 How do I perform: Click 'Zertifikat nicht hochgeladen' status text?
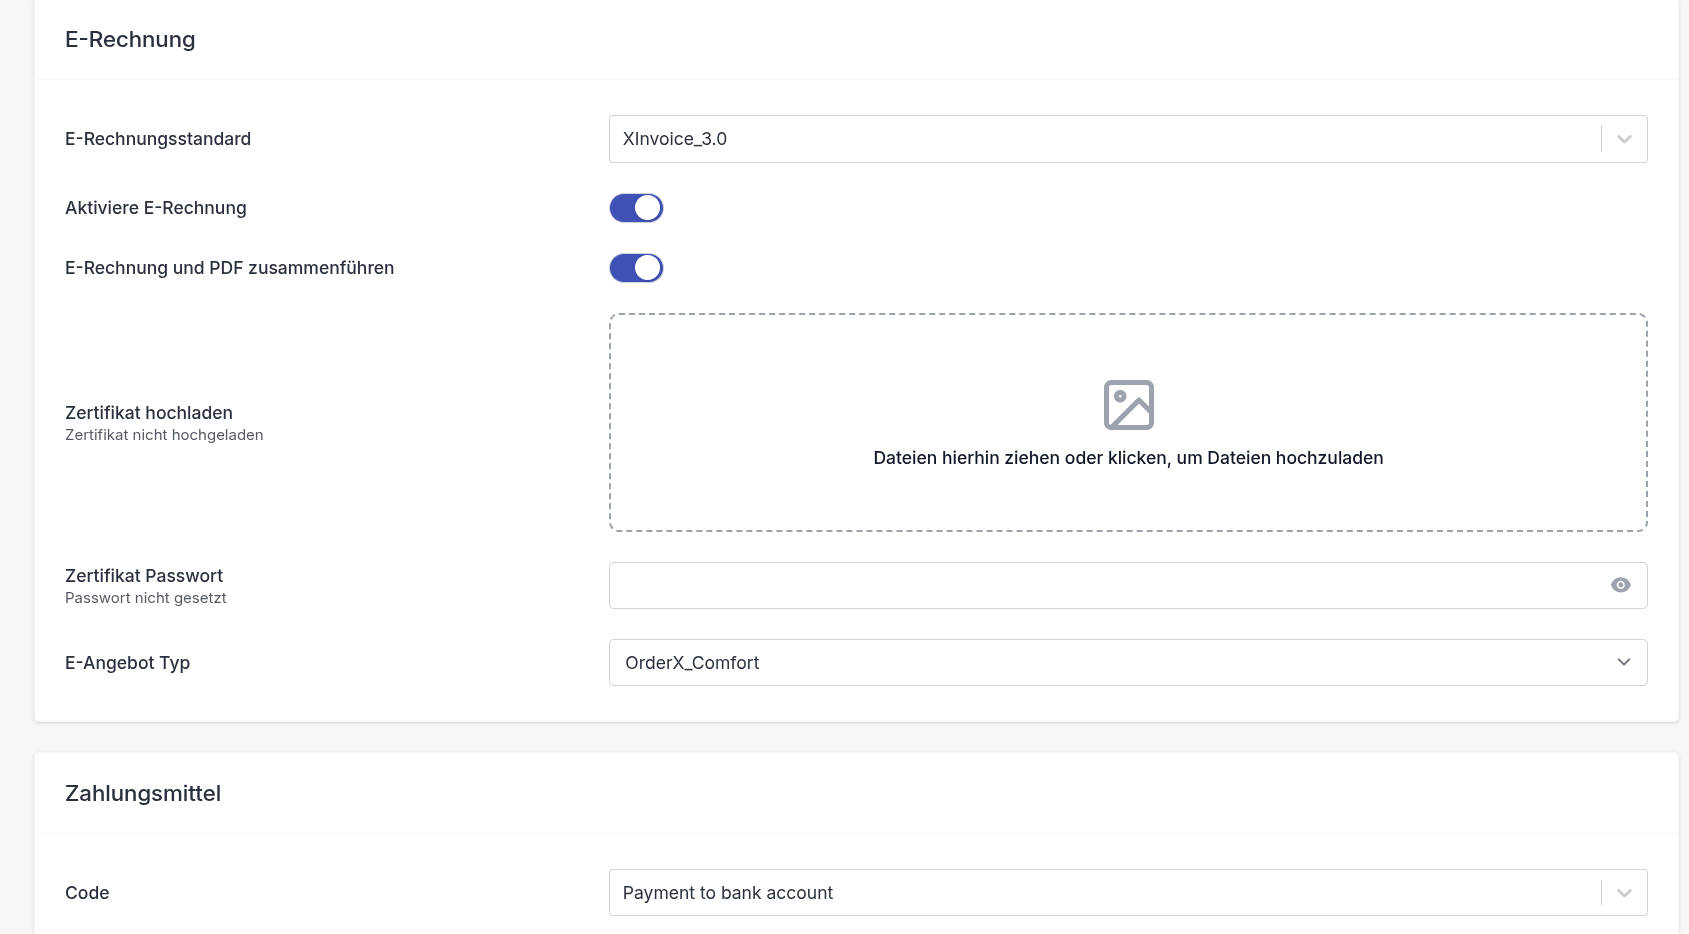(x=164, y=435)
